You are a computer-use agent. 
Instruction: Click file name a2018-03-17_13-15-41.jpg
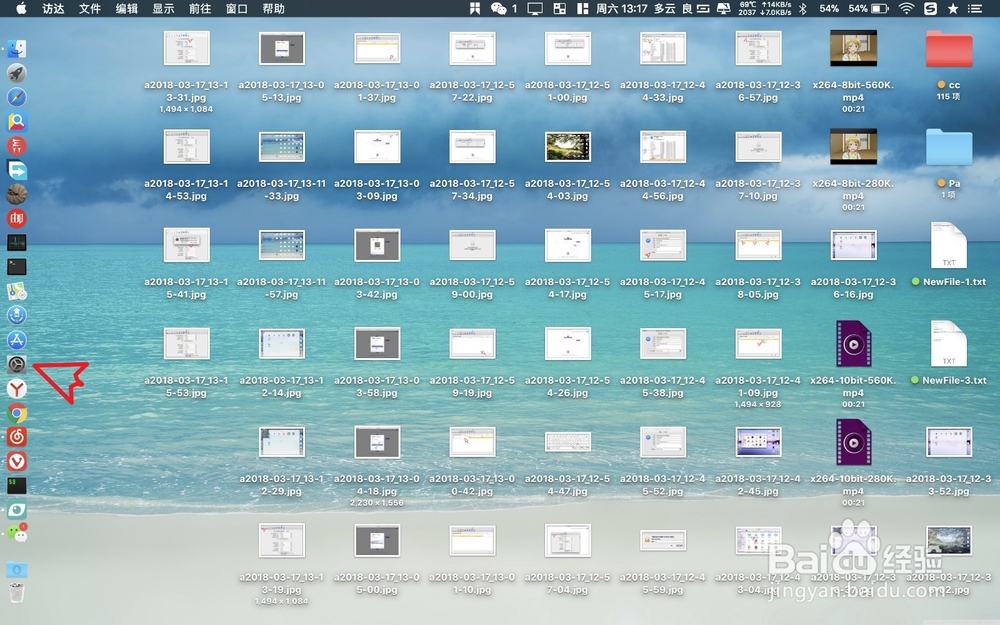pos(186,288)
